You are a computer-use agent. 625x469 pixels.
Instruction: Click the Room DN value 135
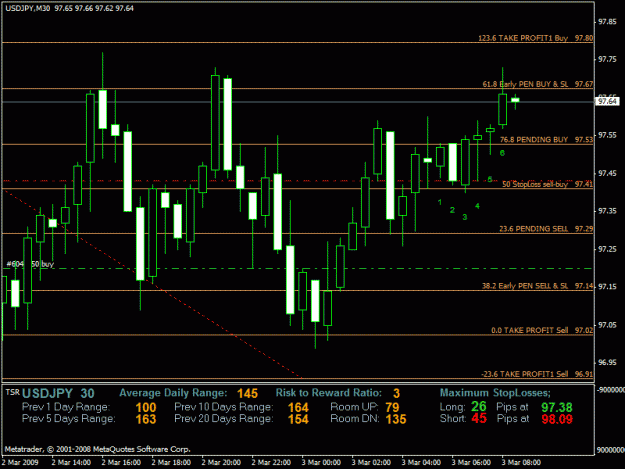coord(396,419)
